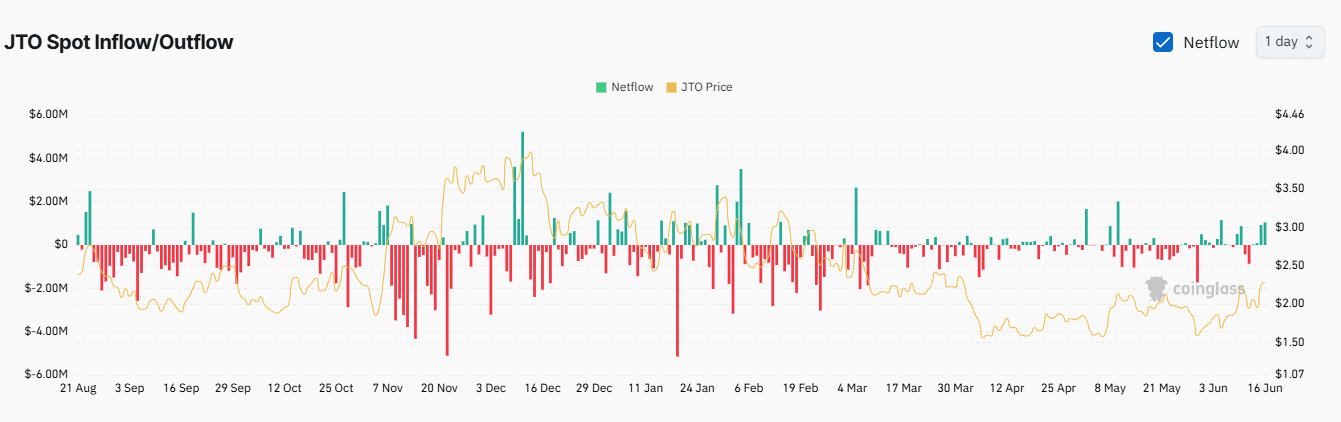Click the "$0" baseline label on left axis
The height and width of the screenshot is (422, 1341).
61,244
